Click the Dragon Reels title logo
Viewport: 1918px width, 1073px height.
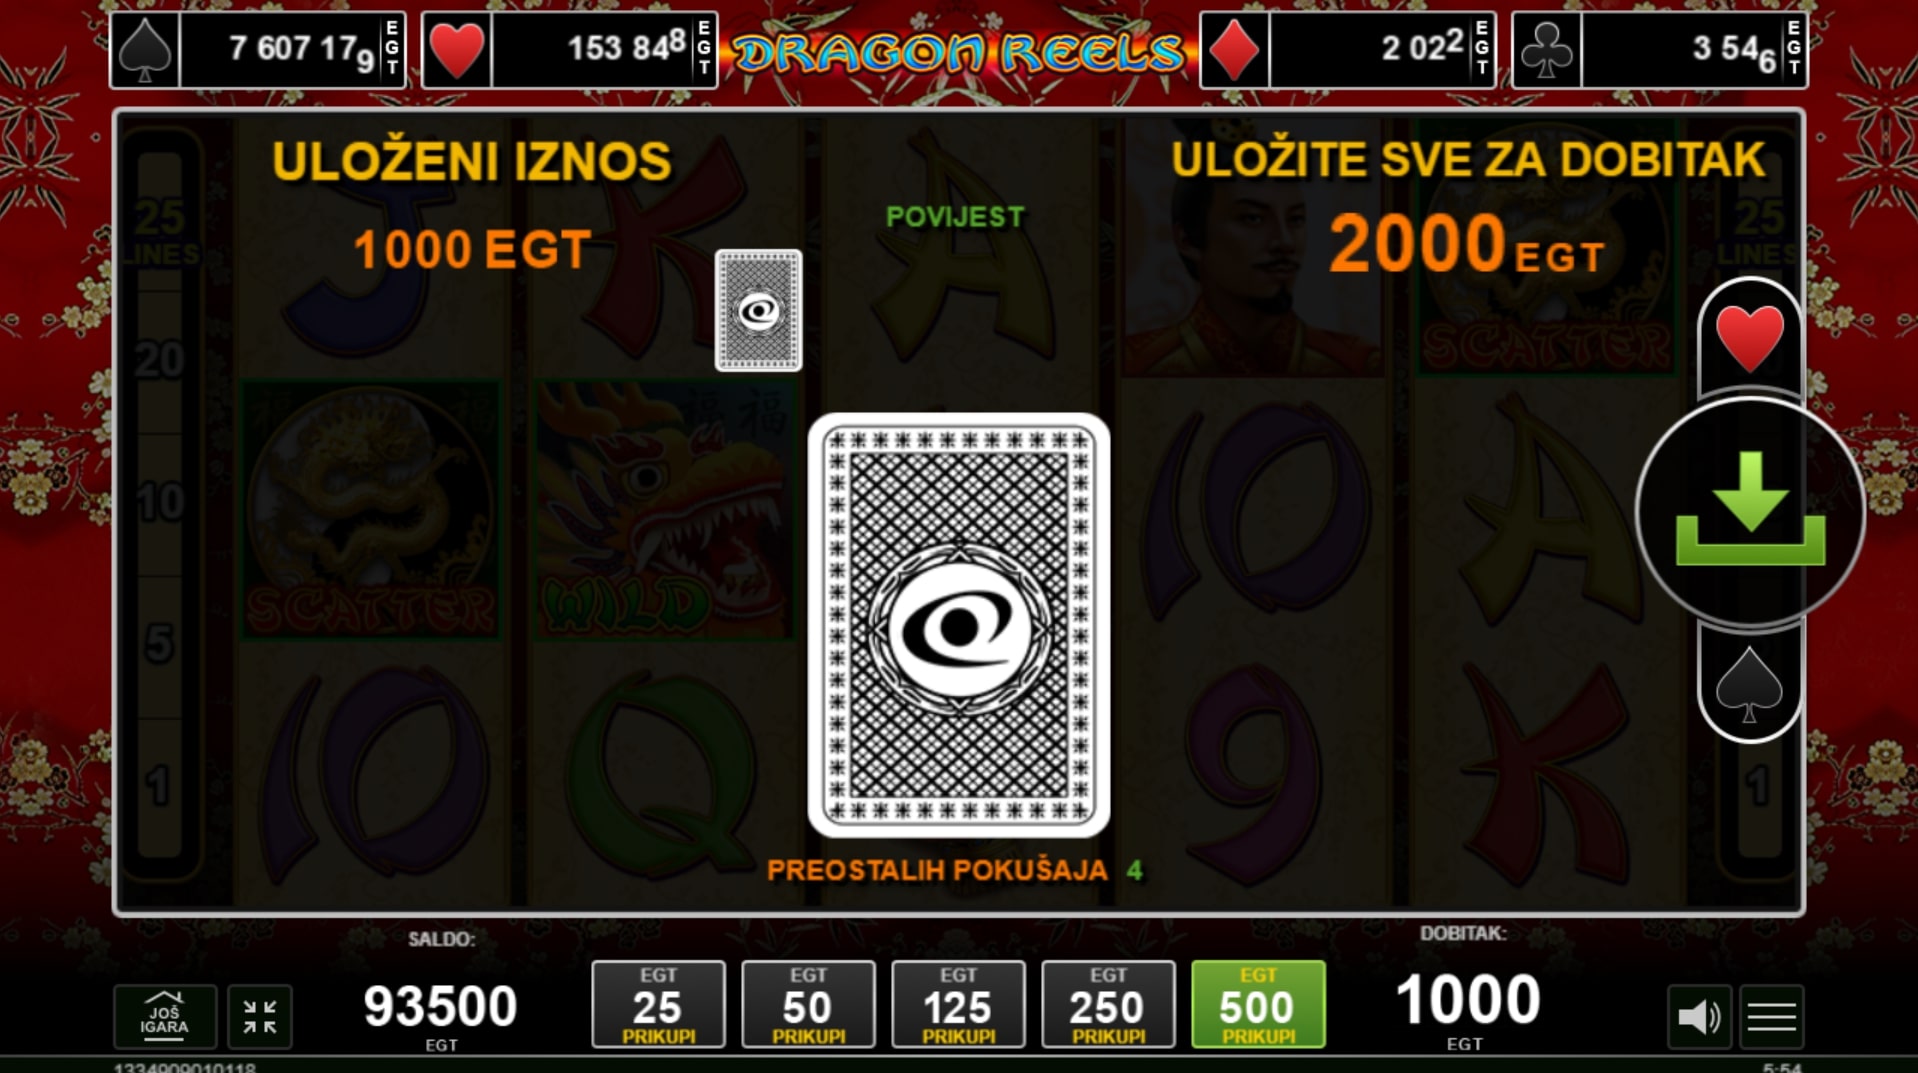tap(957, 52)
